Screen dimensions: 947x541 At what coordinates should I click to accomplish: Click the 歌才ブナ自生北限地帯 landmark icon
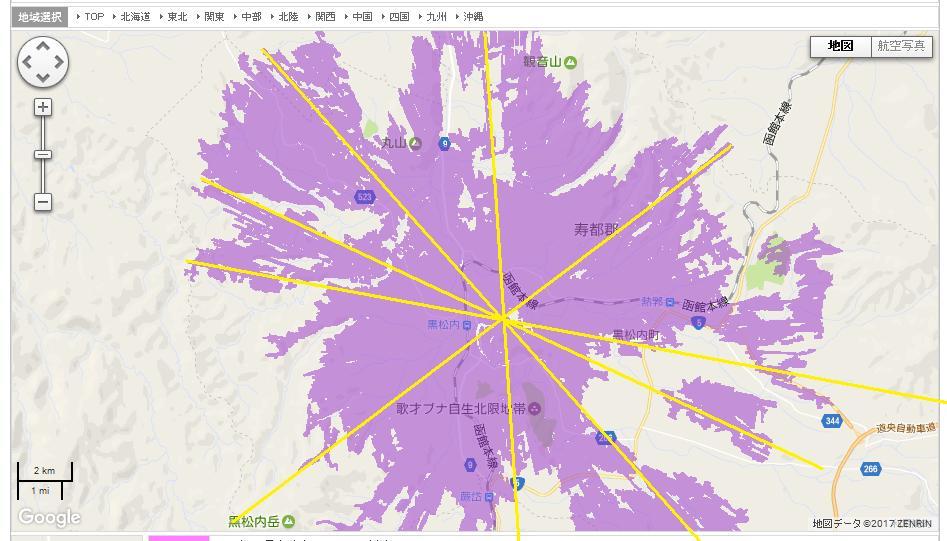[x=534, y=409]
